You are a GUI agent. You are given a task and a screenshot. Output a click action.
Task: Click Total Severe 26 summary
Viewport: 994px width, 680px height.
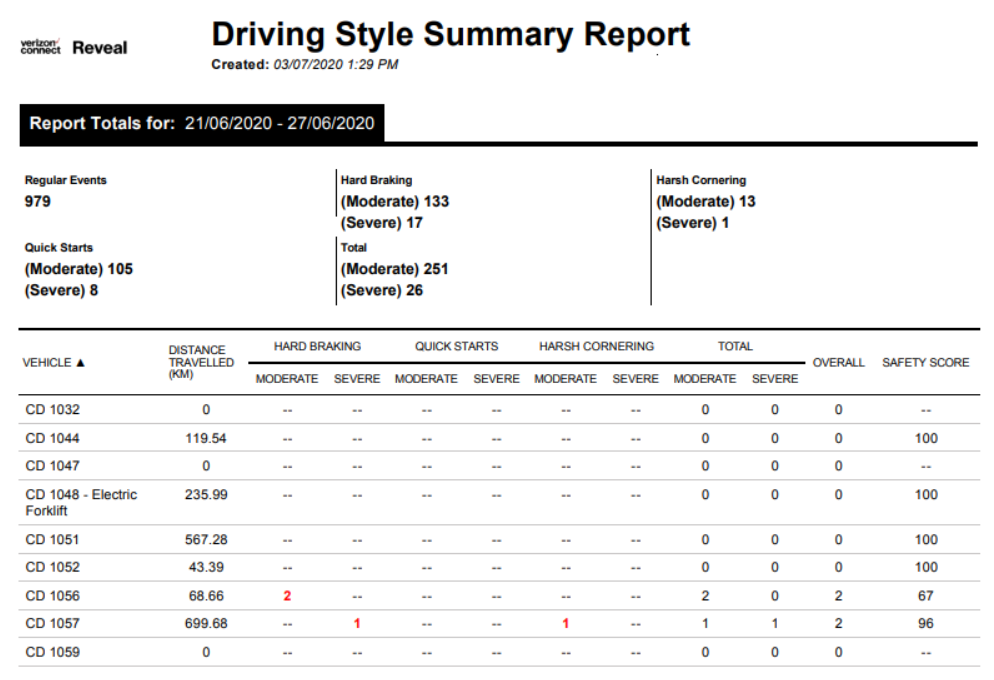(x=382, y=291)
